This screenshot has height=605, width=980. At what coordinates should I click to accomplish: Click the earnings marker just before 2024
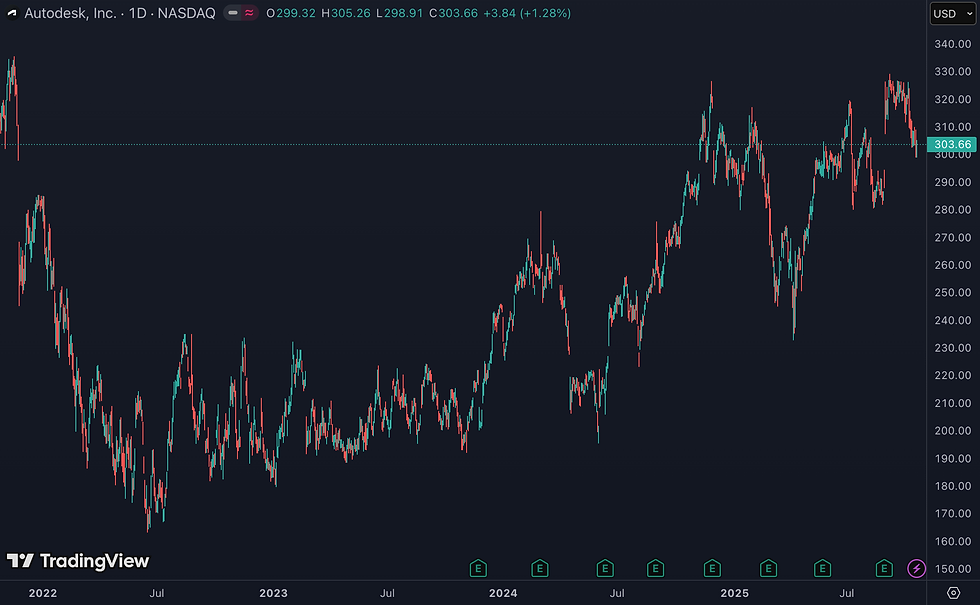[x=478, y=569]
